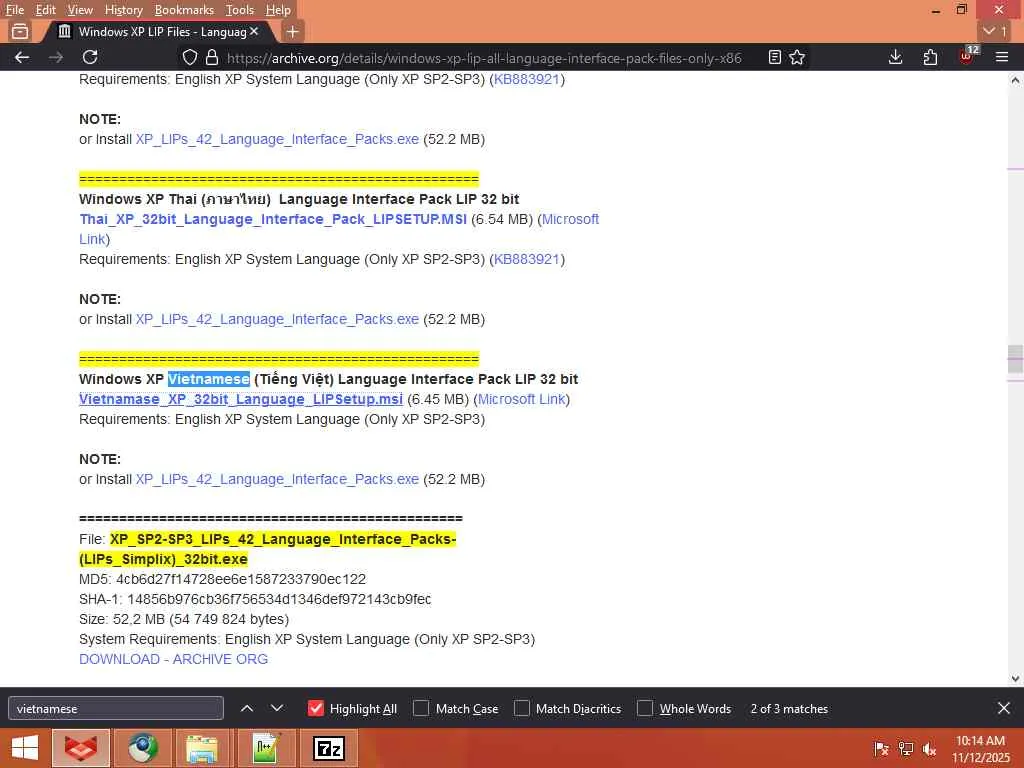Show site security padlock info
1024x768 pixels.
click(x=212, y=57)
